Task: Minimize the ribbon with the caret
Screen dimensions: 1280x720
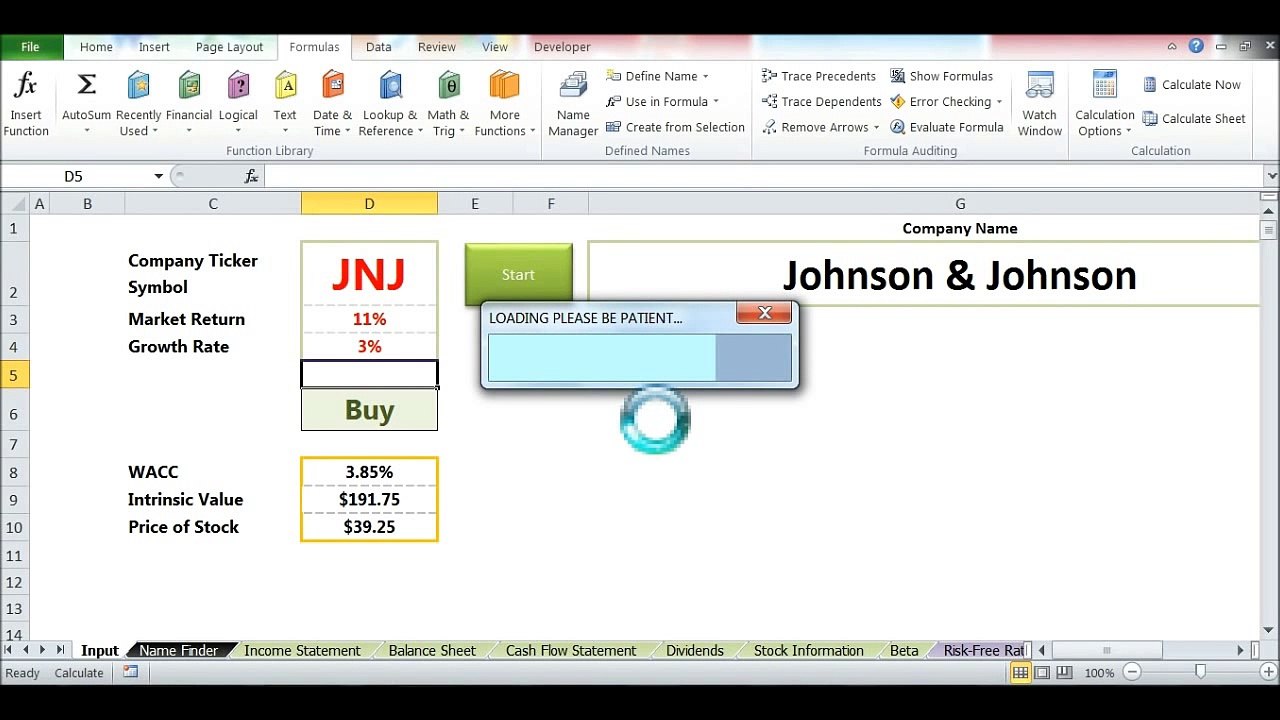Action: click(1173, 46)
